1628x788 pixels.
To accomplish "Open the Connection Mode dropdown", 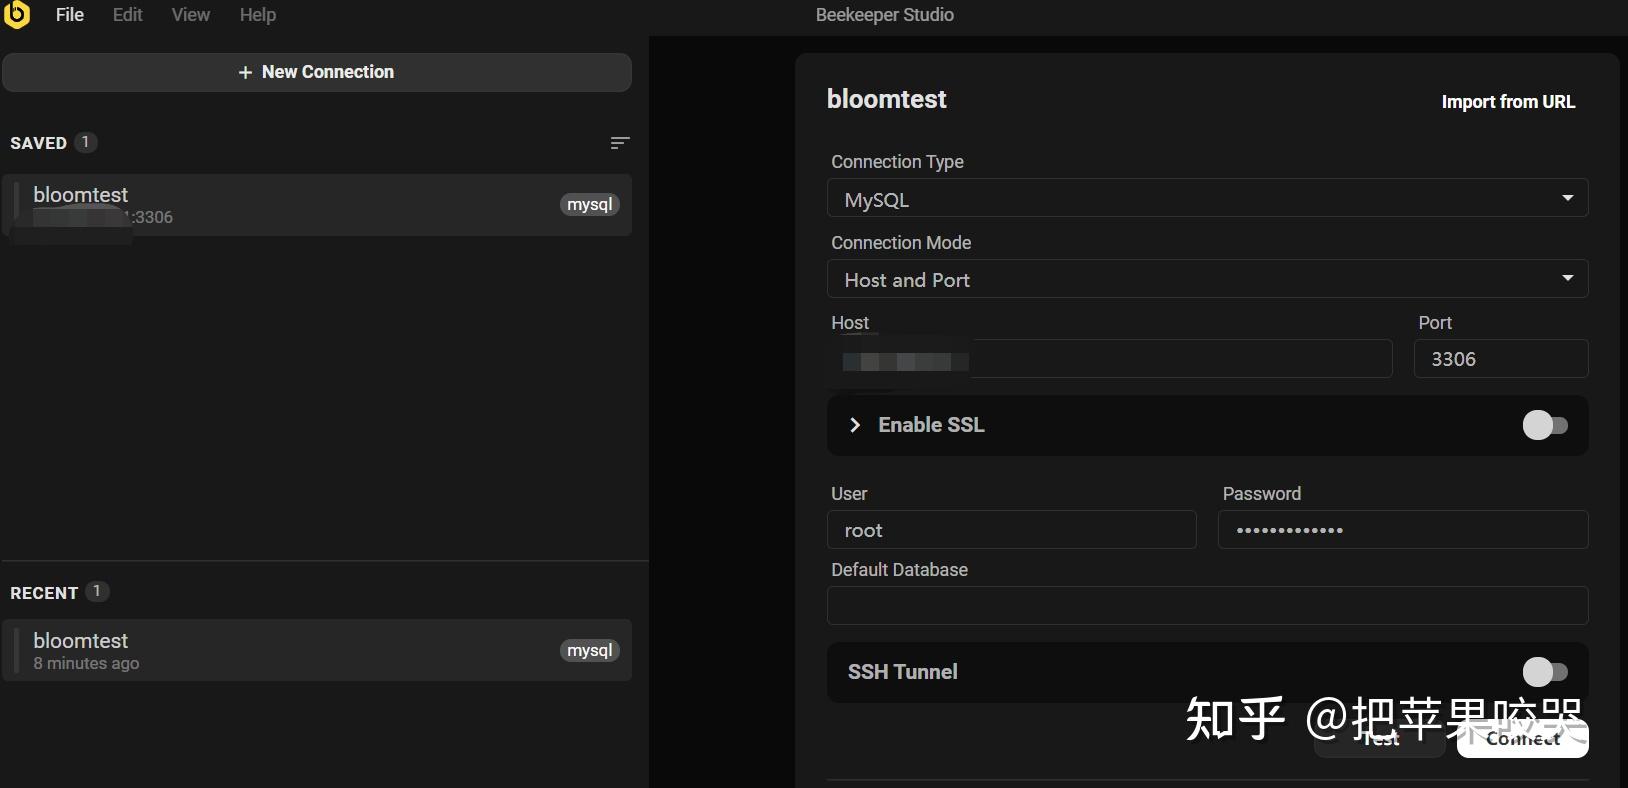I will click(x=1207, y=280).
